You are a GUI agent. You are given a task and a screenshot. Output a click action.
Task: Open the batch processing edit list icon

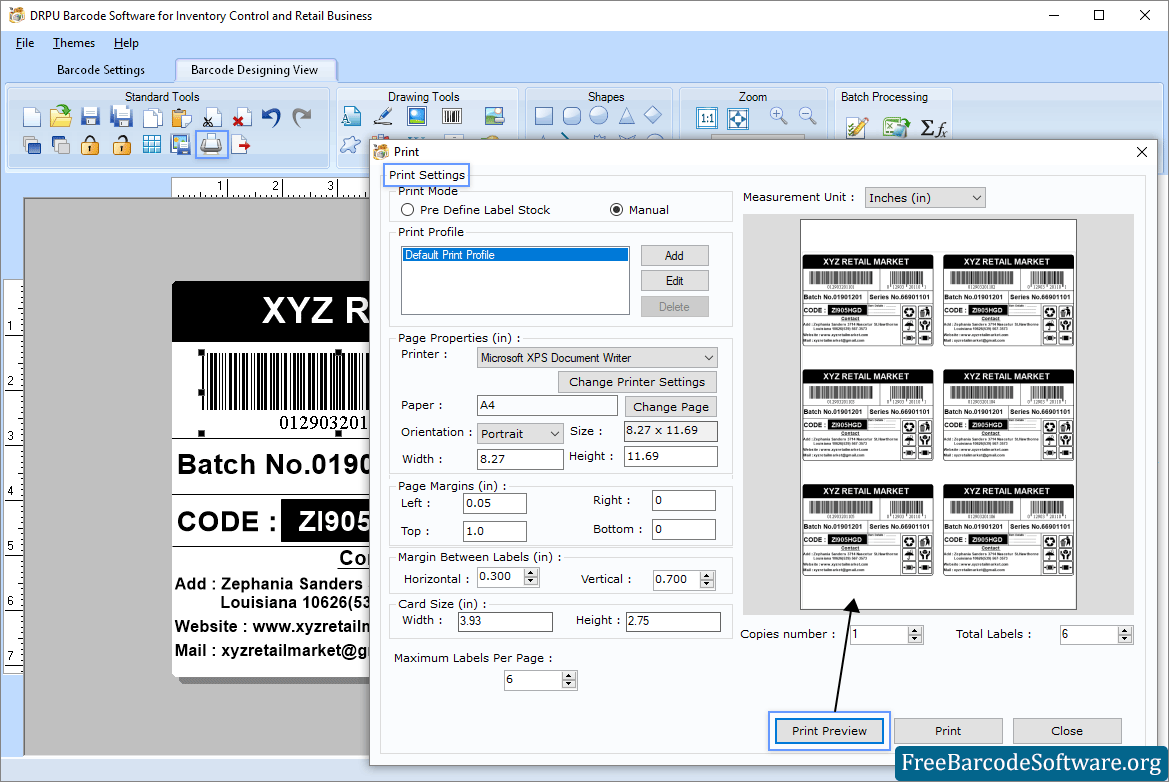tap(857, 127)
